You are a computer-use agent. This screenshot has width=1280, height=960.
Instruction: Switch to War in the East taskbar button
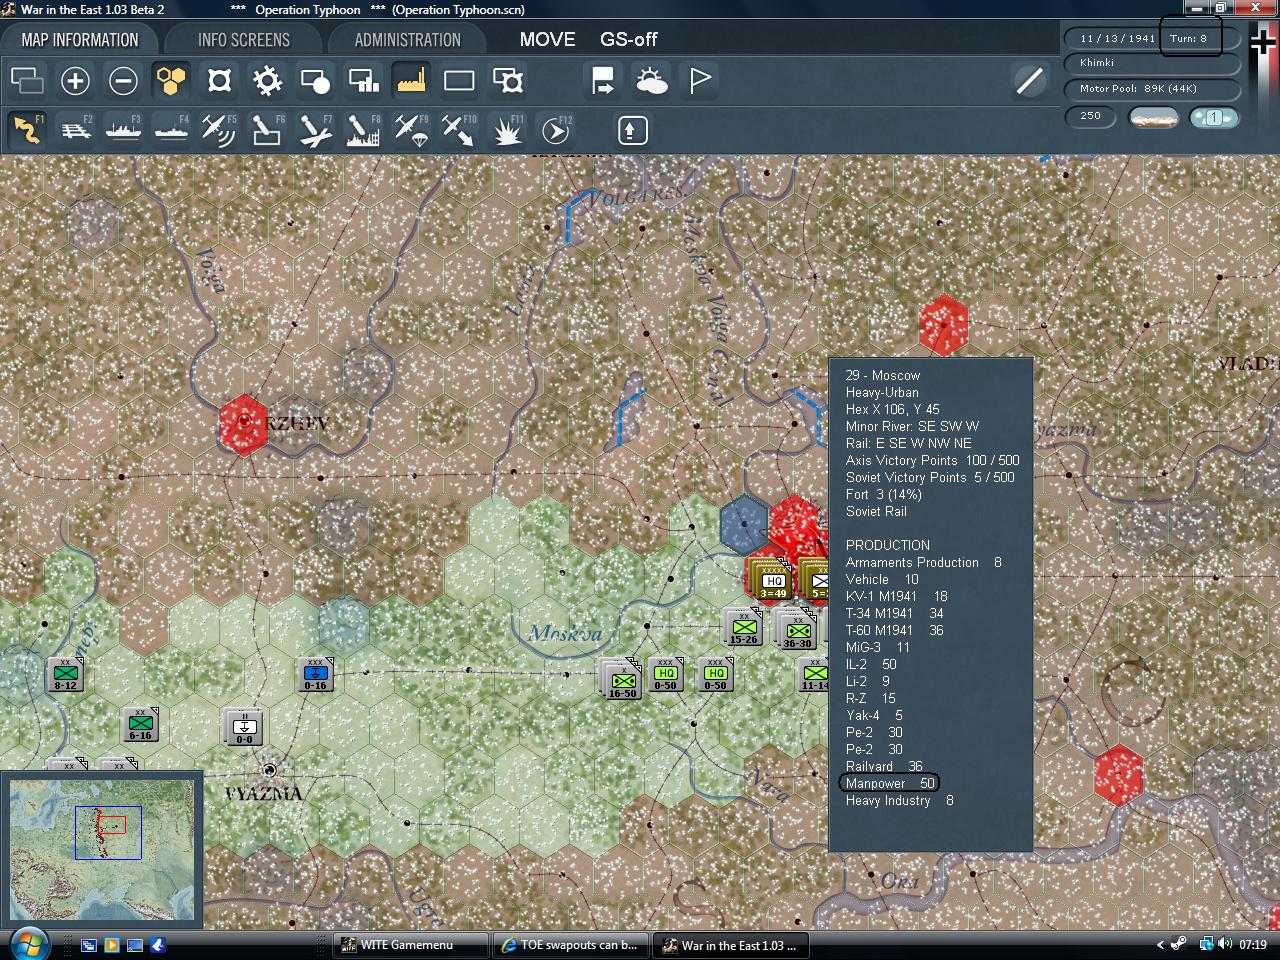[731, 945]
